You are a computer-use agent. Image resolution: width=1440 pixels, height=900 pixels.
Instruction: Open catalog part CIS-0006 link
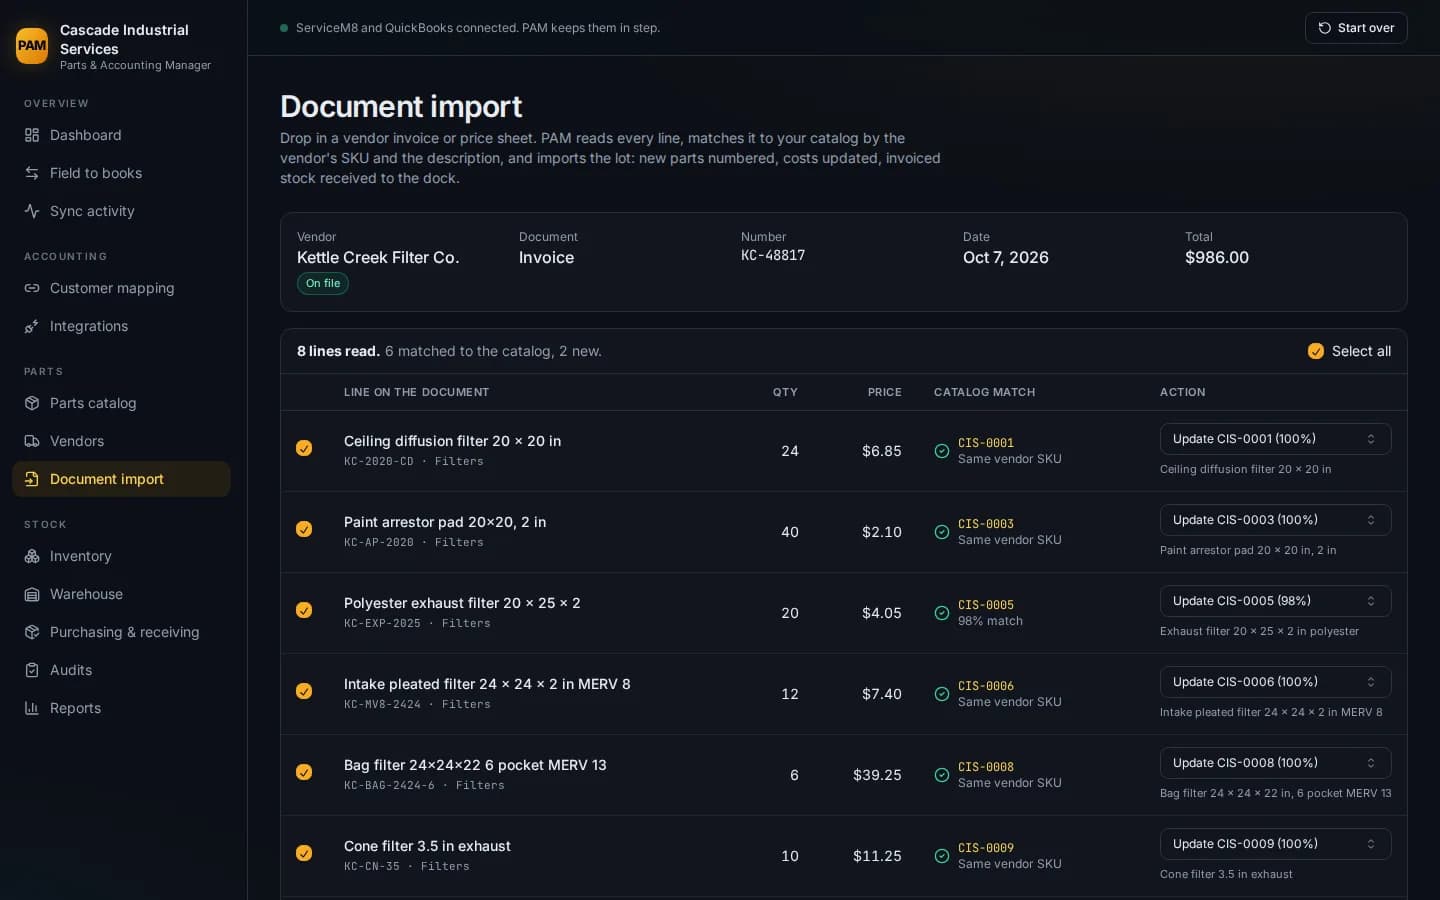[x=986, y=686]
